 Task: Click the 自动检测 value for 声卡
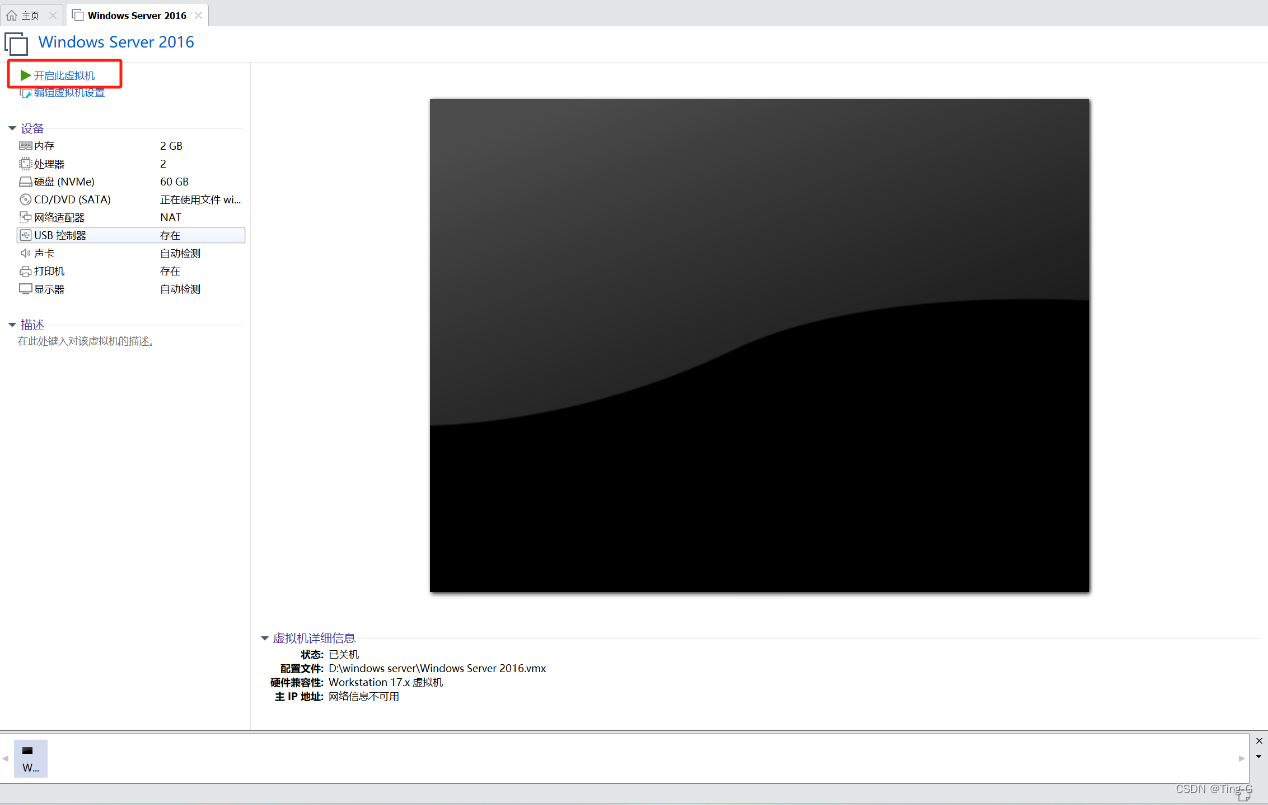(180, 253)
